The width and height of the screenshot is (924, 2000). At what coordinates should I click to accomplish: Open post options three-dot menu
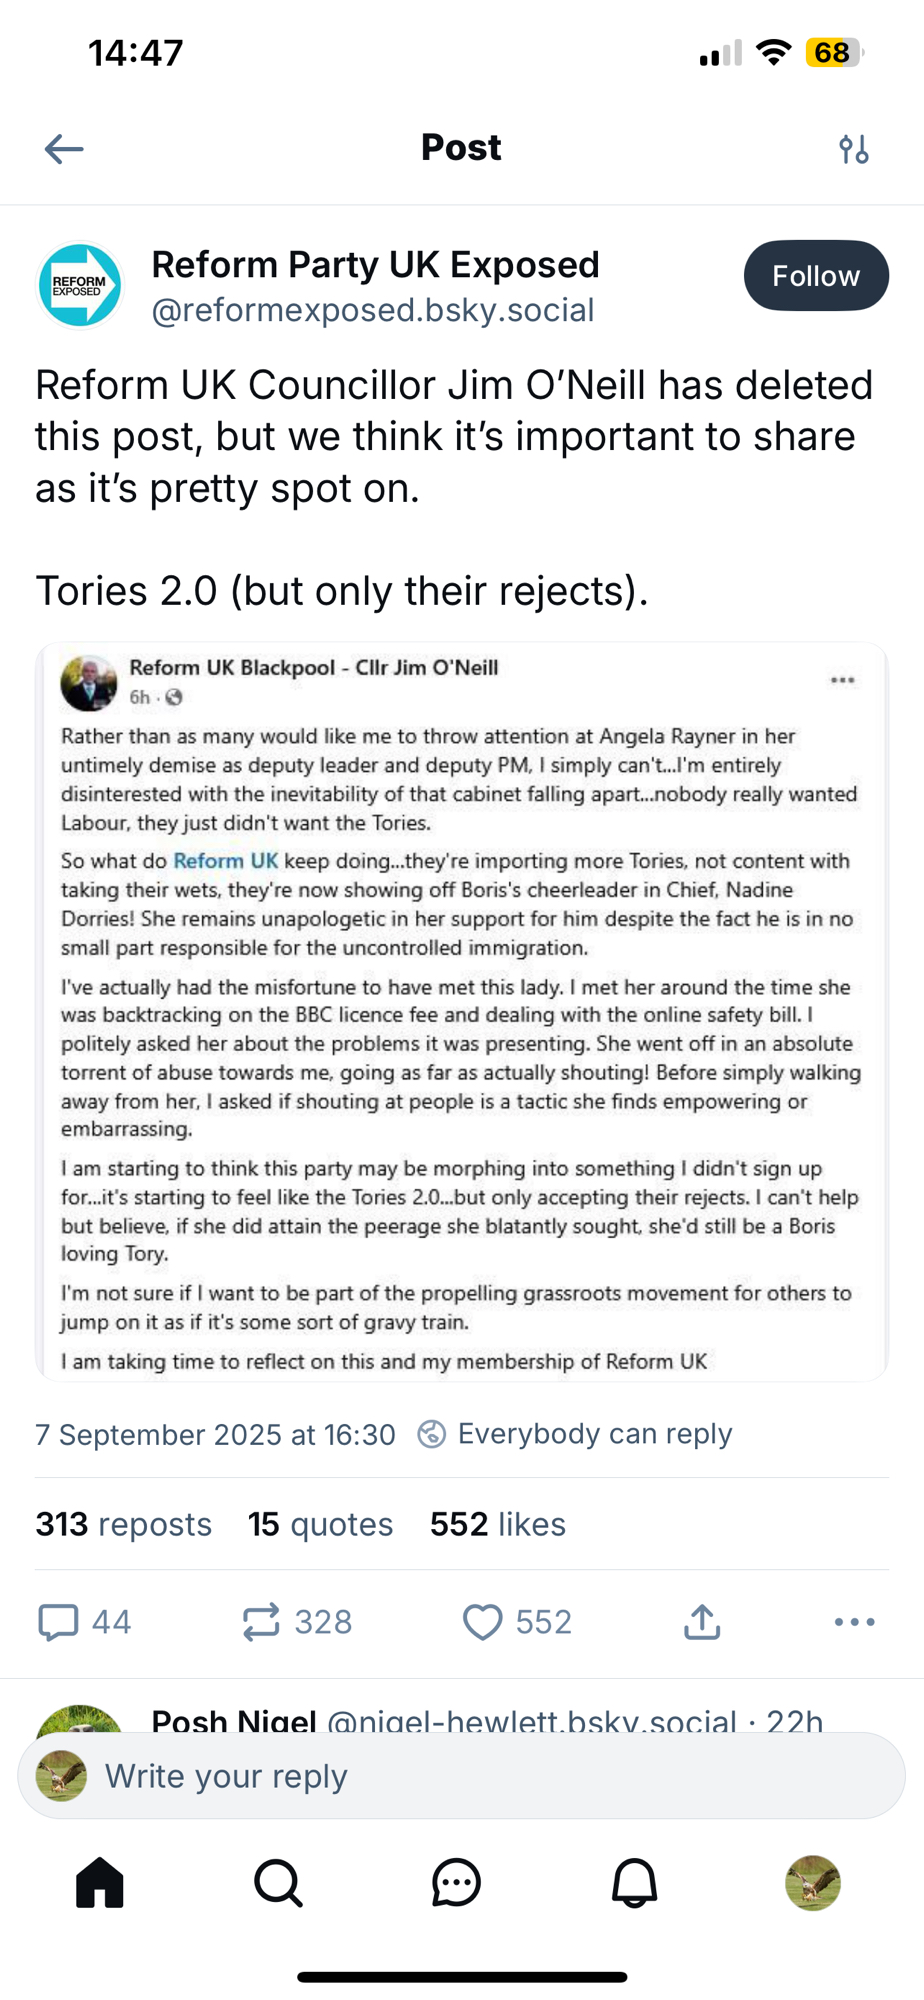(x=854, y=1622)
